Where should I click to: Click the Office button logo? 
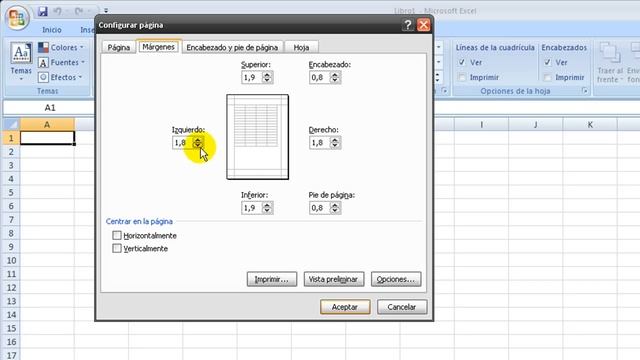click(x=17, y=18)
